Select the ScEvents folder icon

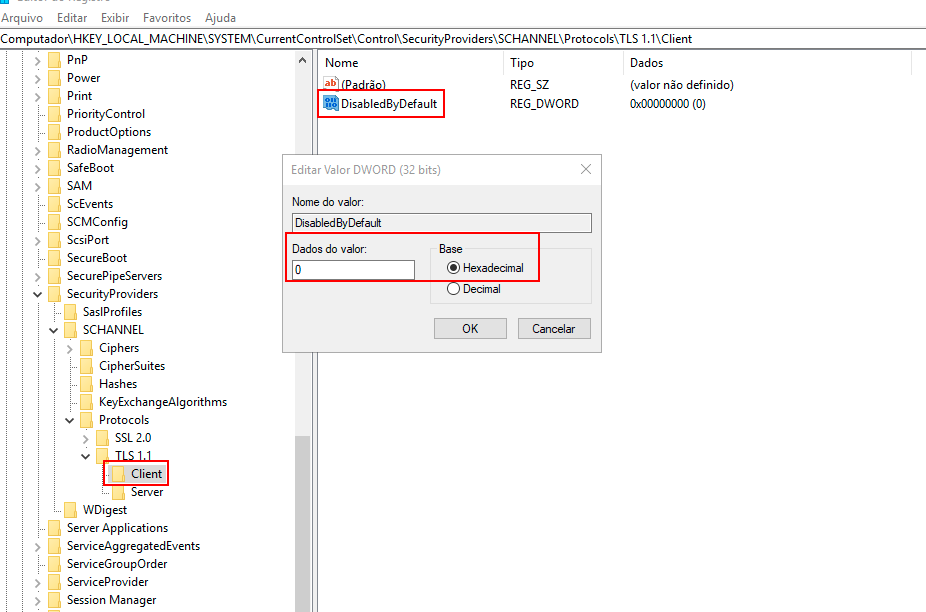tap(54, 204)
